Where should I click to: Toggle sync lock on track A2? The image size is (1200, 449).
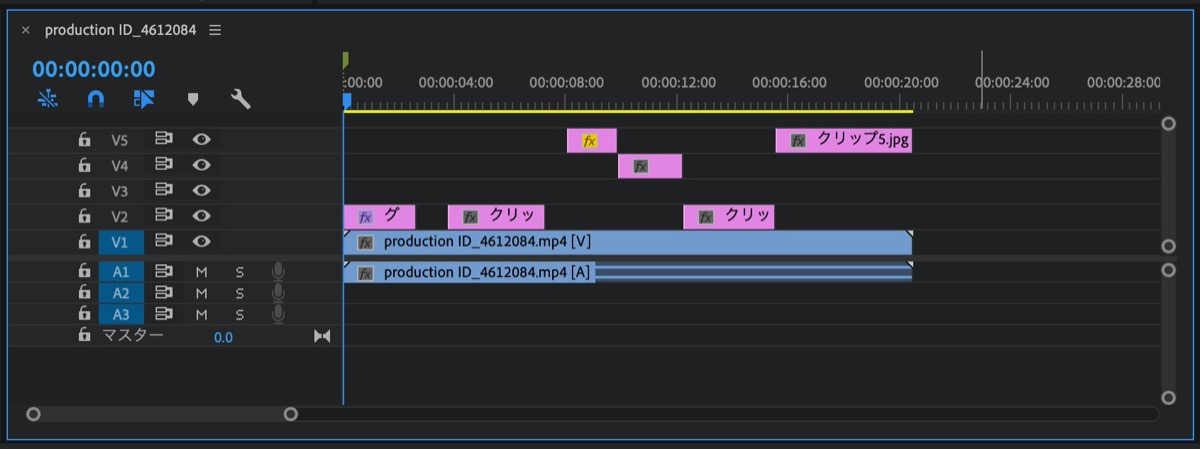click(x=165, y=292)
